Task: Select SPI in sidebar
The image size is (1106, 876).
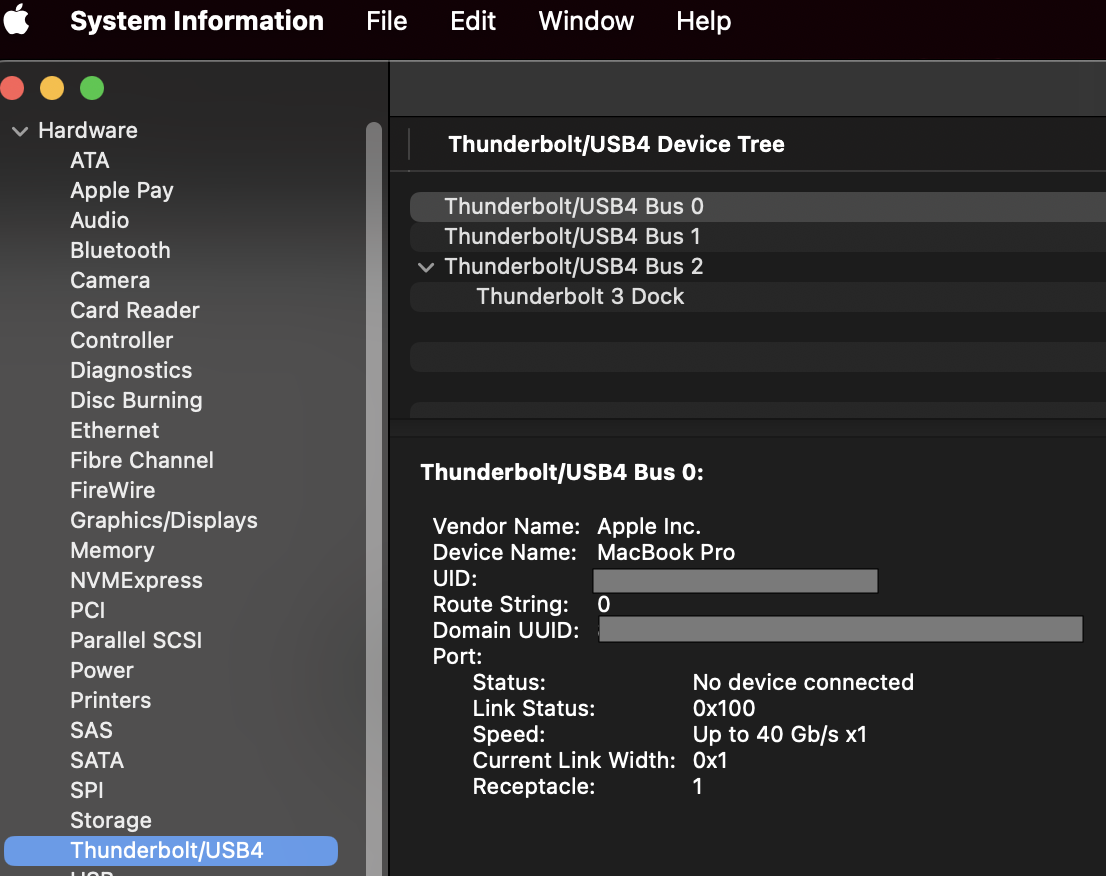Action: pyautogui.click(x=87, y=790)
